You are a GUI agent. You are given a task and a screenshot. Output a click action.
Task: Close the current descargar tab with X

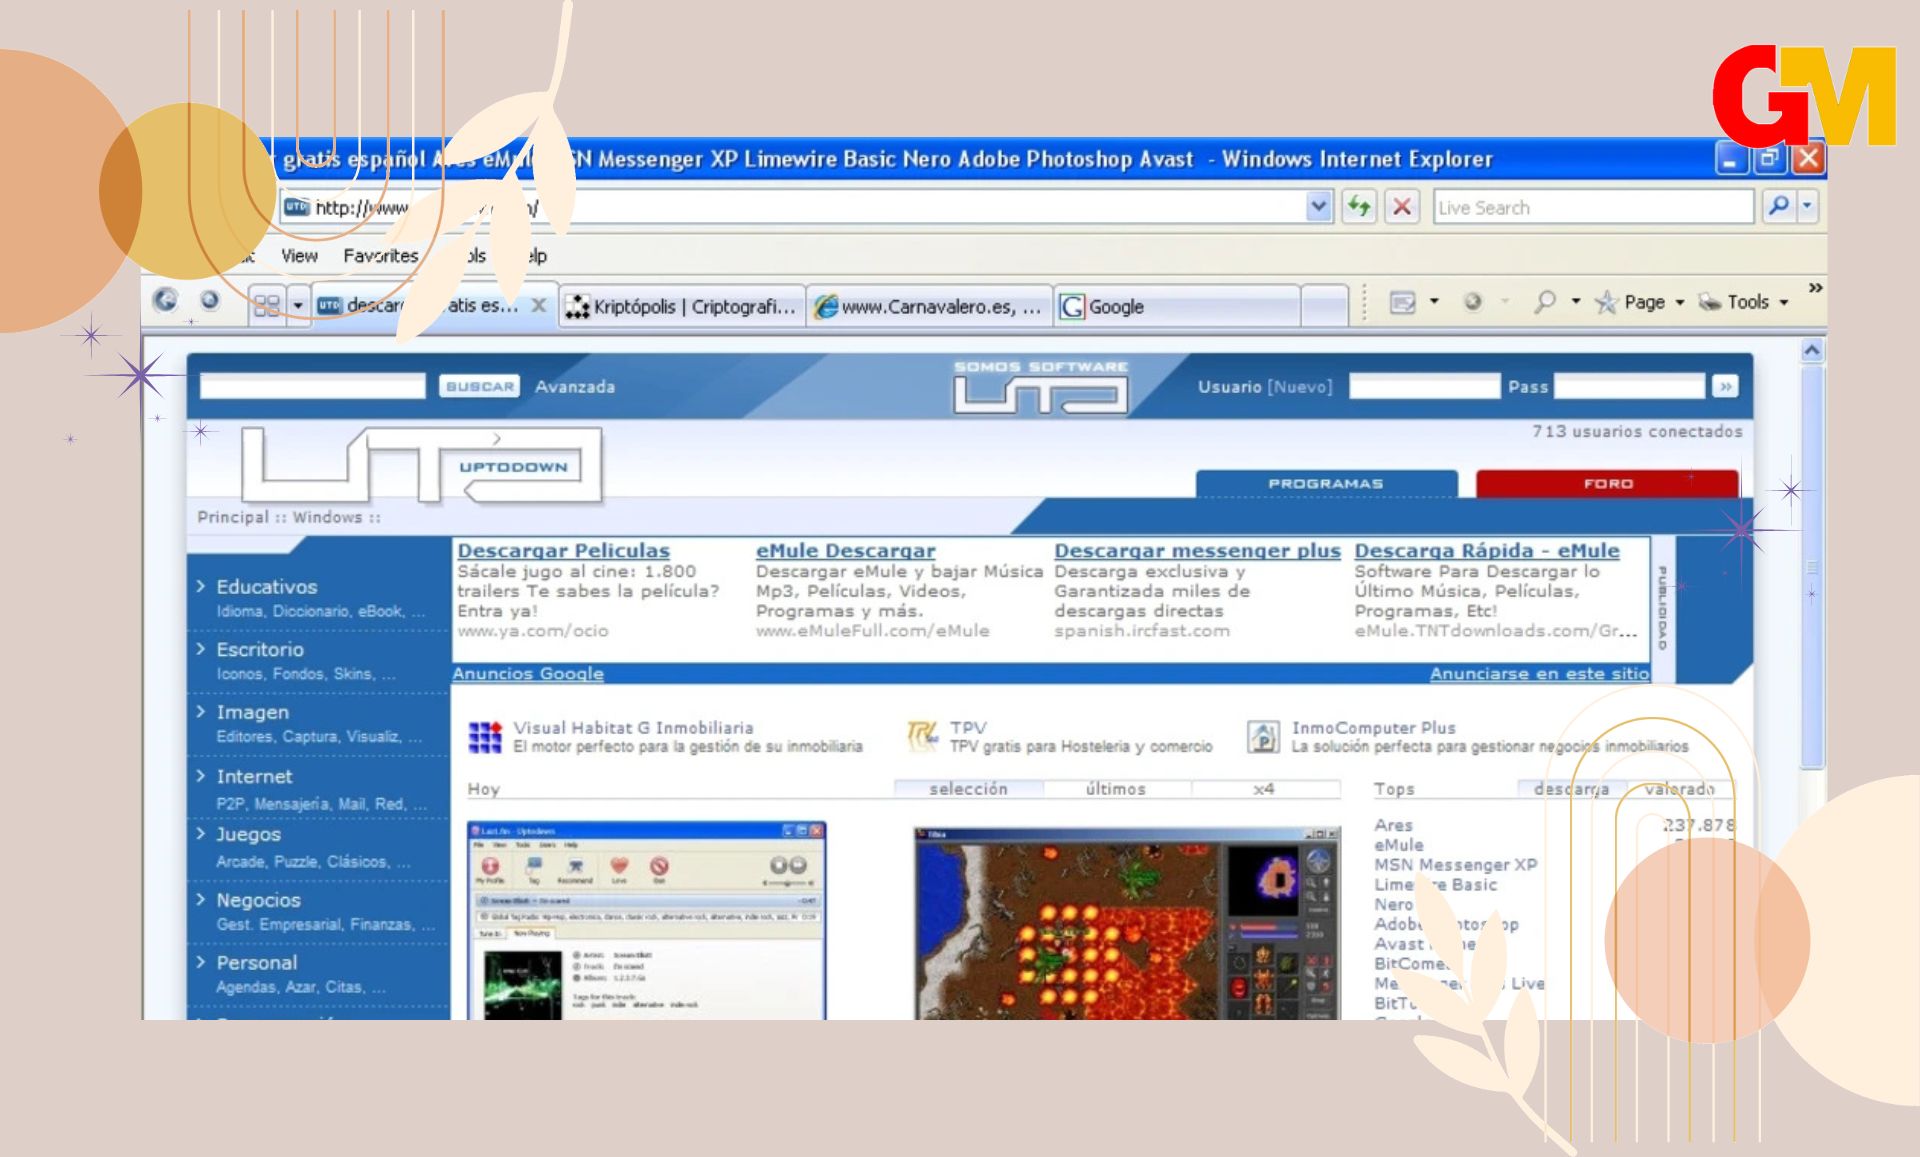(538, 305)
